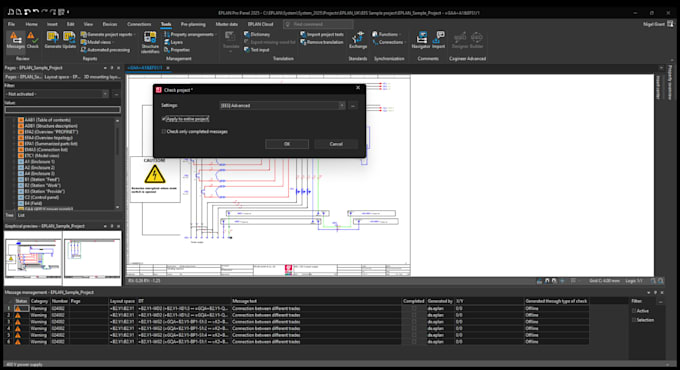This screenshot has width=680, height=370.
Task: Open the Devices ribbon tab
Action: pyautogui.click(x=110, y=24)
